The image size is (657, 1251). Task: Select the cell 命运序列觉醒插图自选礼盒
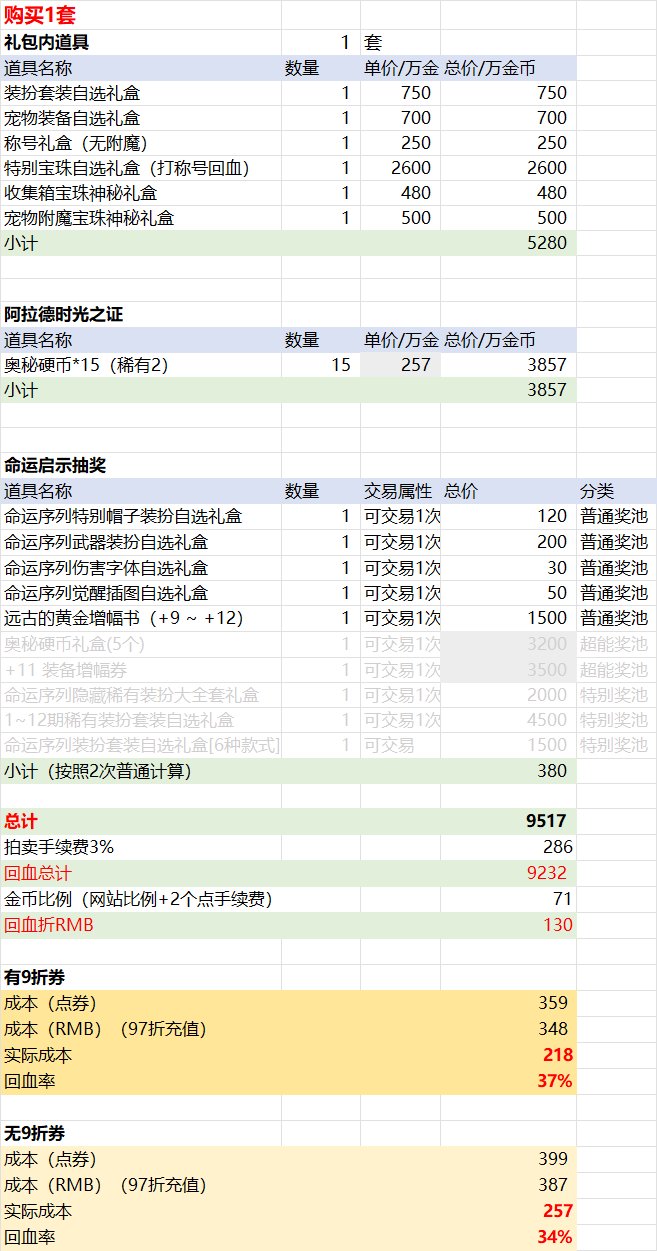coord(106,593)
